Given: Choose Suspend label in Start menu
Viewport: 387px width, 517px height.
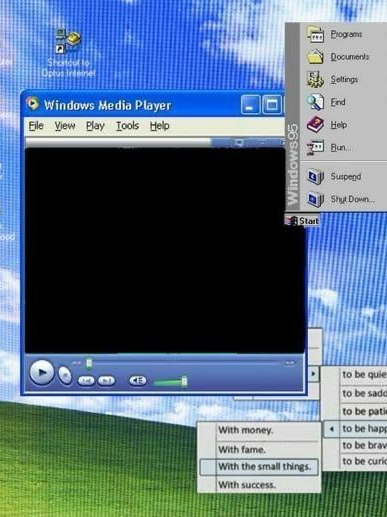Looking at the screenshot, I should [346, 176].
